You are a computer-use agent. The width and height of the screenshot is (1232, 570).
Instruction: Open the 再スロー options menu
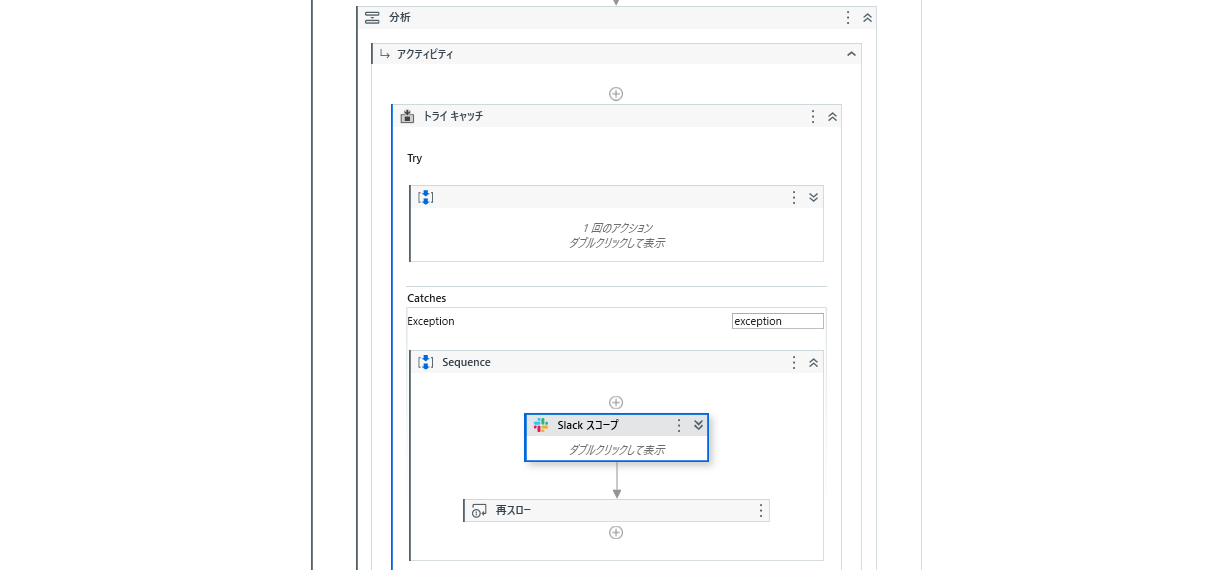(x=760, y=511)
